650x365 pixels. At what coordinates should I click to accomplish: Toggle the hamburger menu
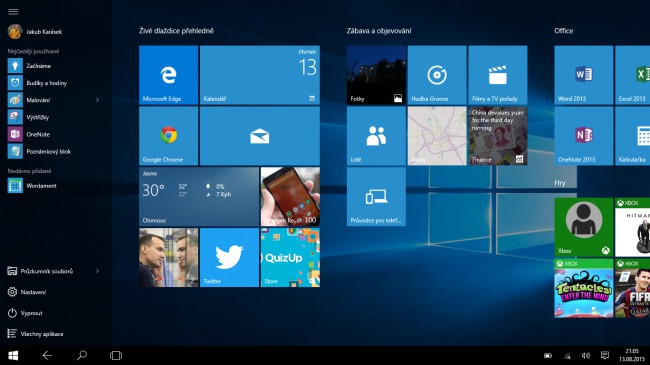point(13,12)
